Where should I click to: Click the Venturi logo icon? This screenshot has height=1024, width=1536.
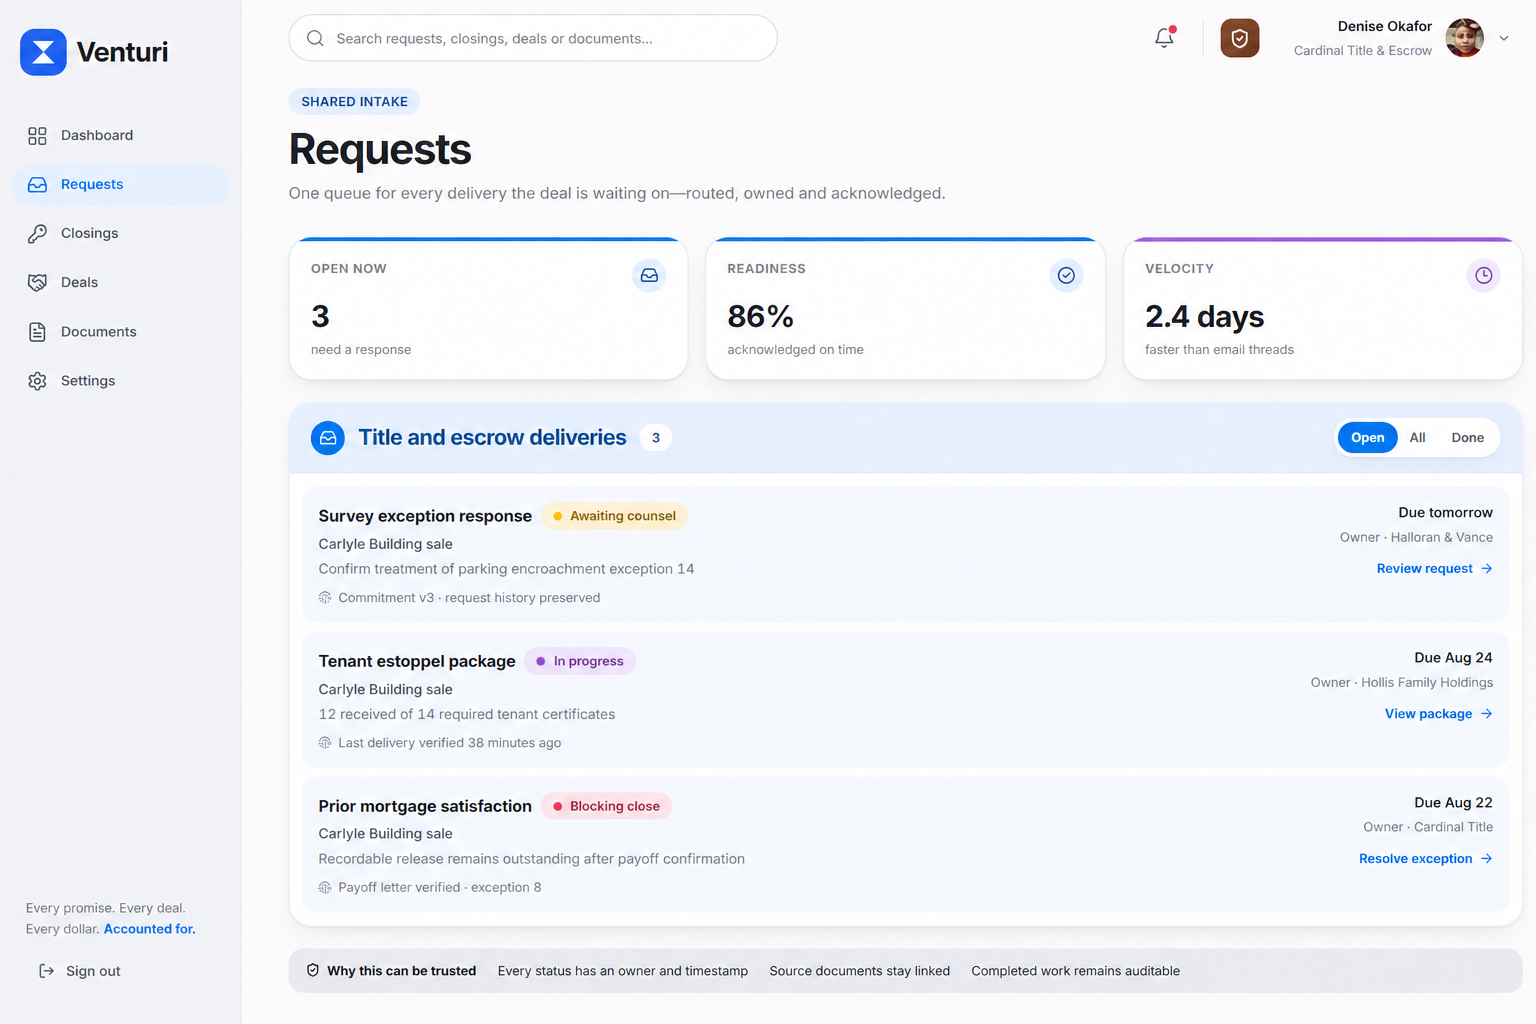coord(43,52)
